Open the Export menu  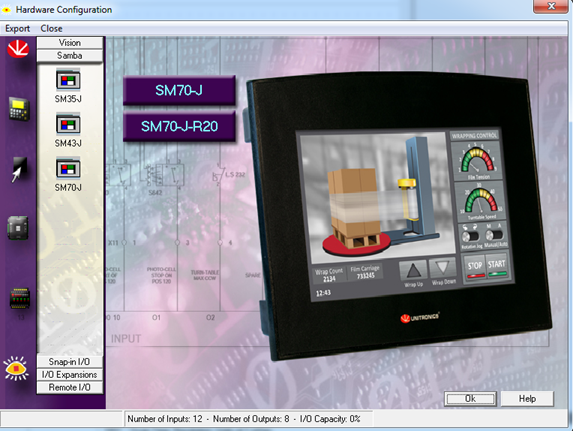17,29
